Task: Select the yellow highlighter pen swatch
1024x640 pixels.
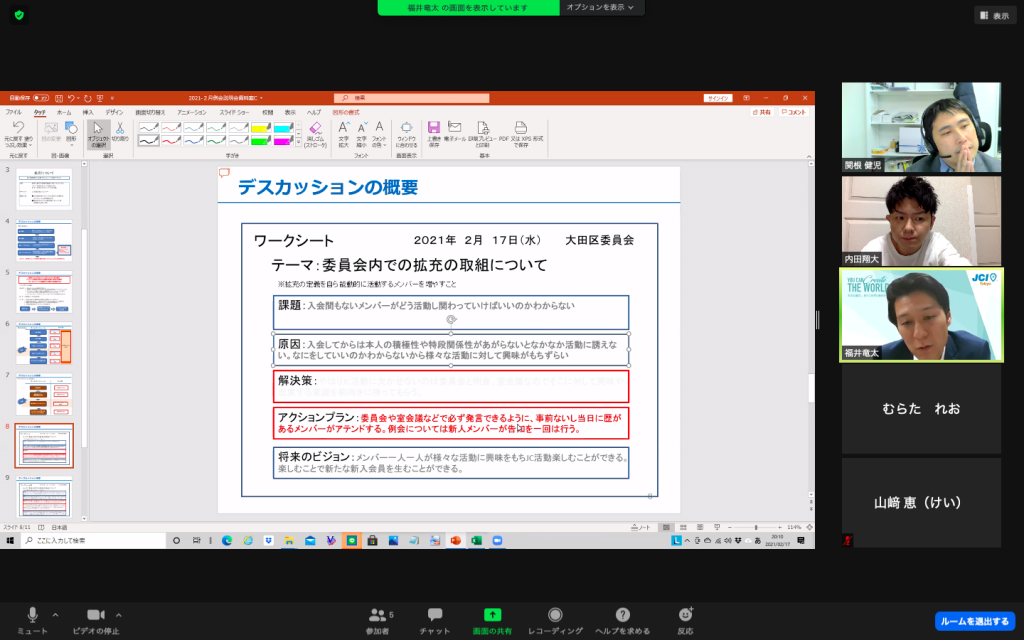Action: [260, 128]
